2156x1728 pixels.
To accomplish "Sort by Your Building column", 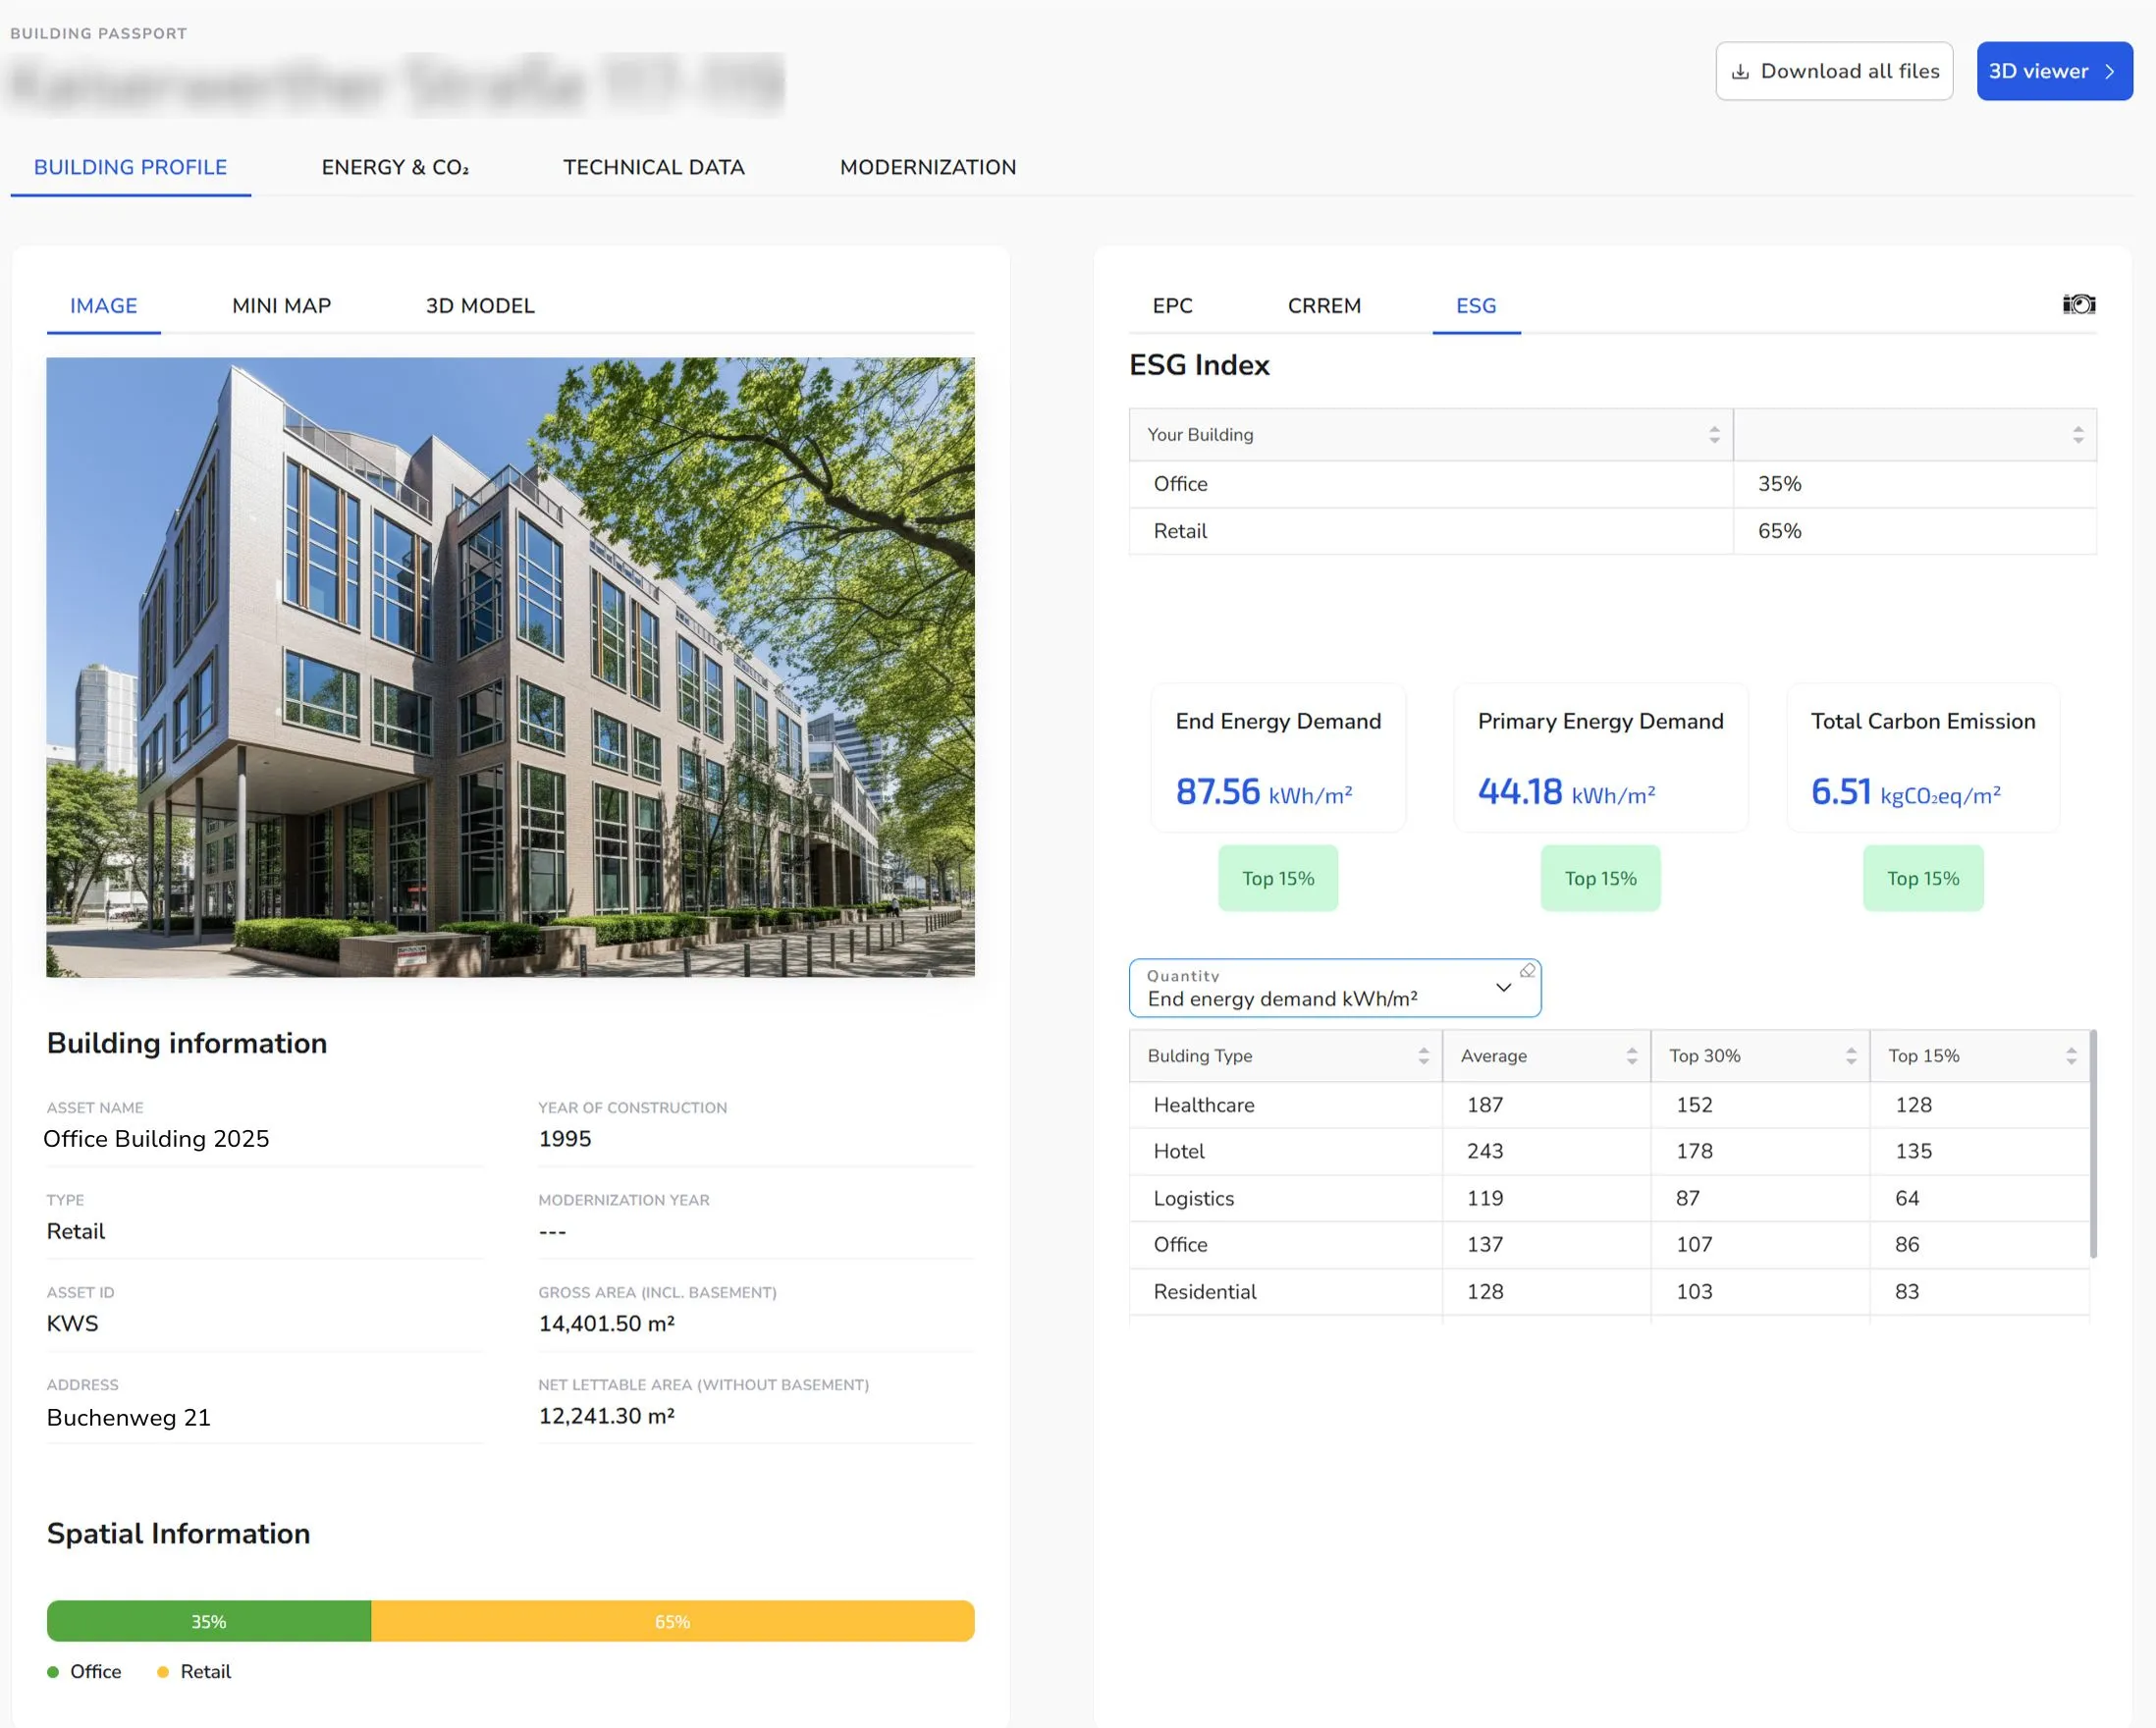I will click(1714, 435).
